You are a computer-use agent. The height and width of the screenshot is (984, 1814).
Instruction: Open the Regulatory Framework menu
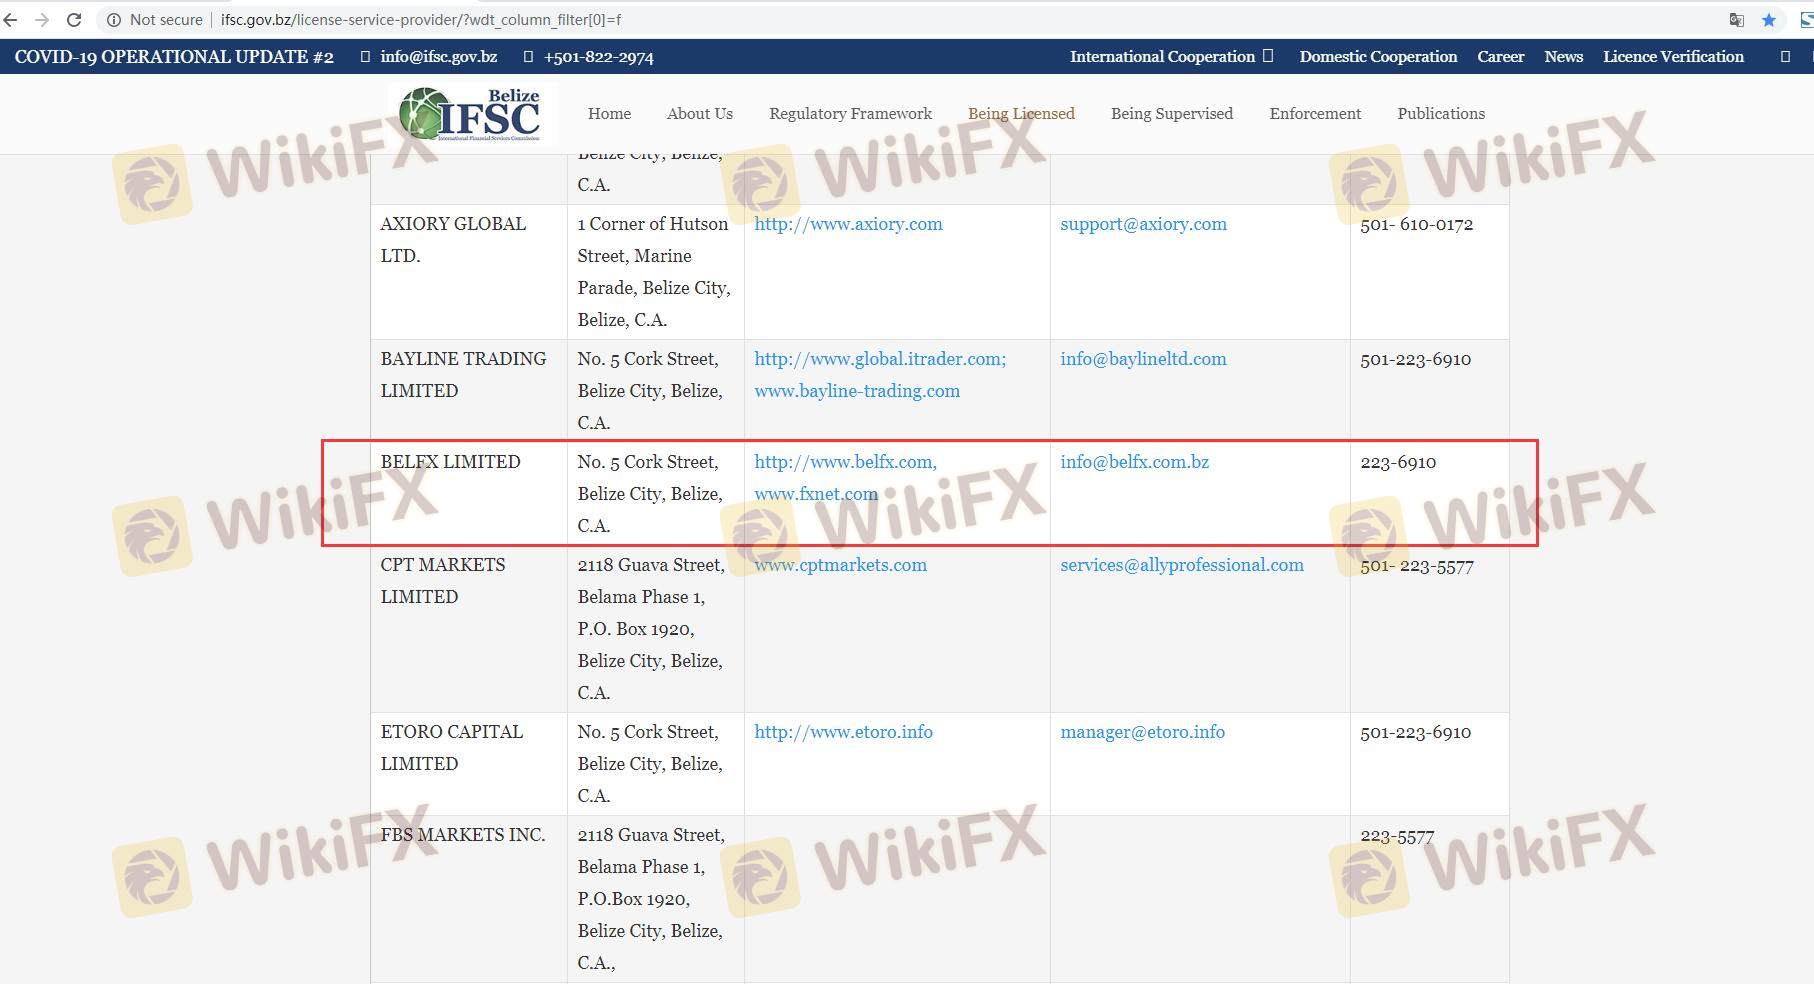pyautogui.click(x=850, y=114)
